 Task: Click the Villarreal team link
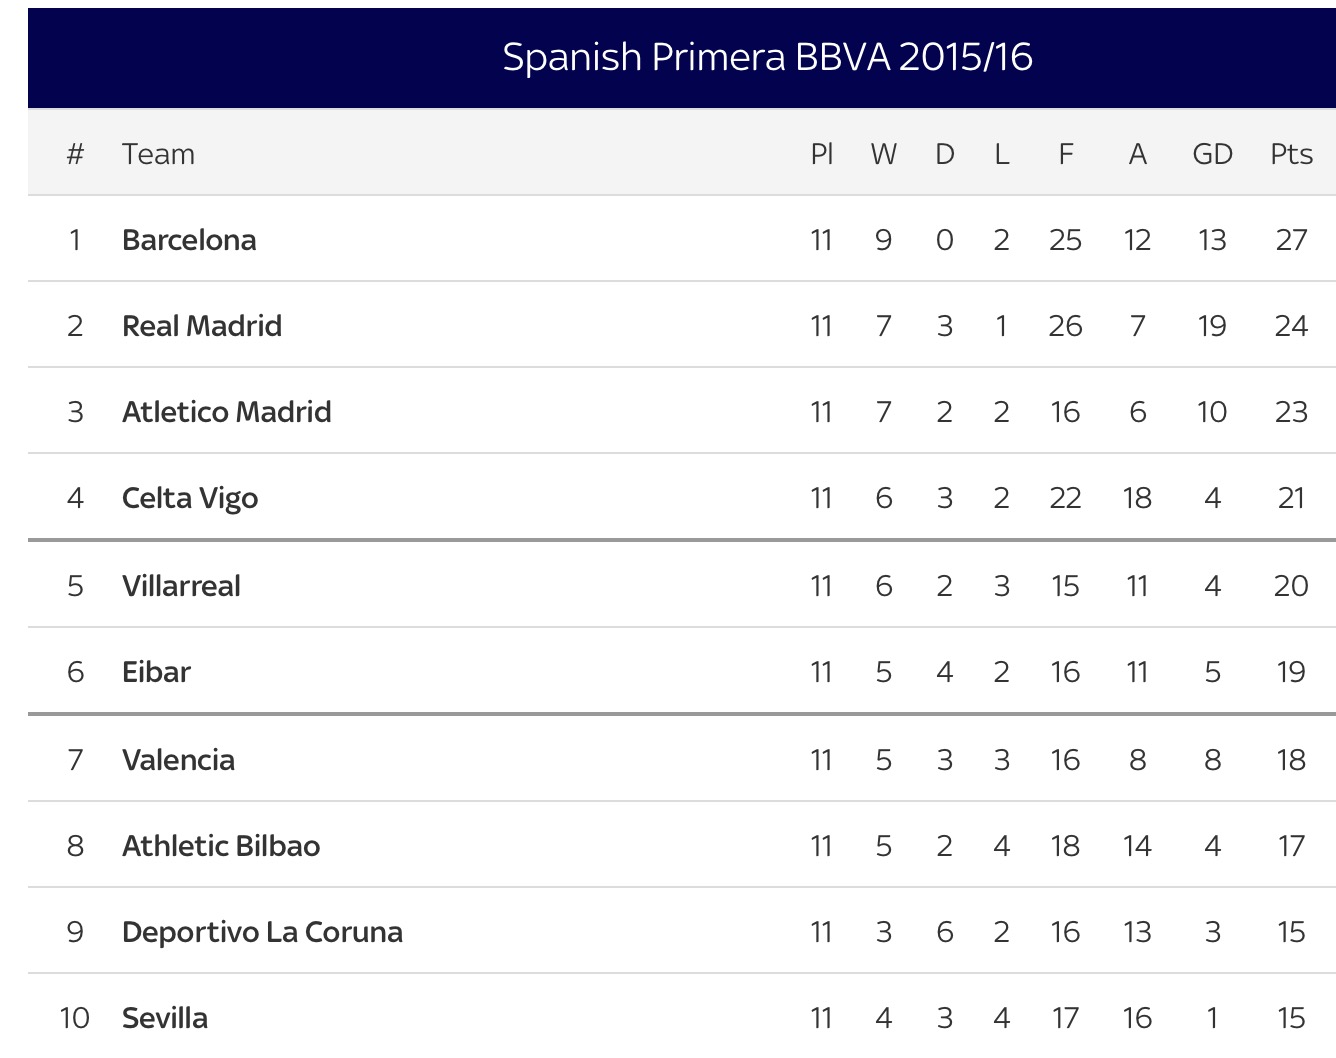[181, 586]
